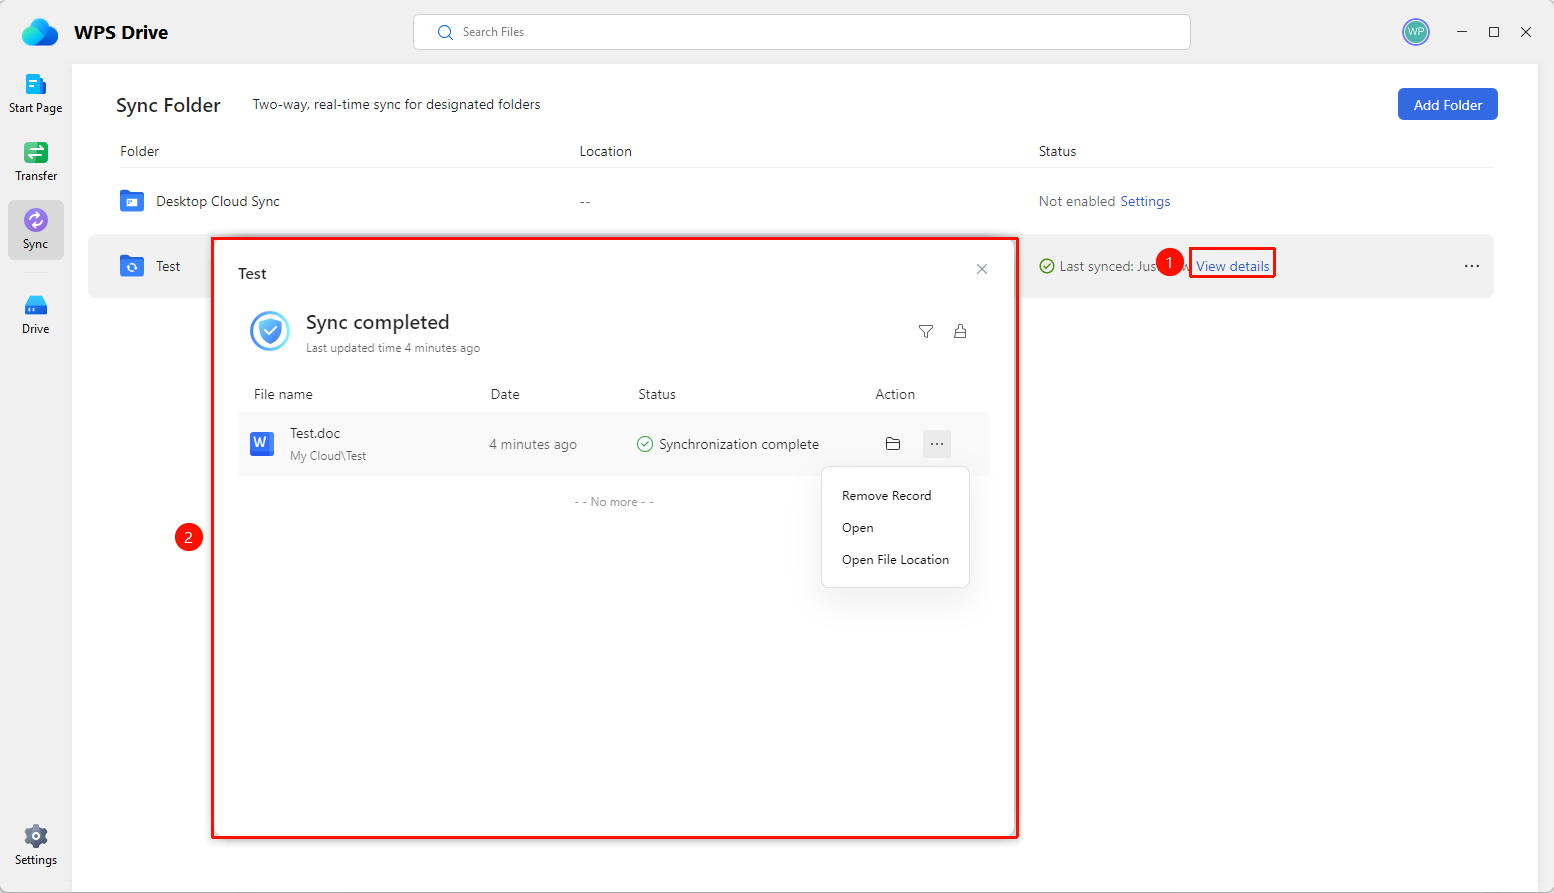This screenshot has height=893, width=1554.
Task: Click the Word file icon of Test.doc
Action: pyautogui.click(x=262, y=443)
